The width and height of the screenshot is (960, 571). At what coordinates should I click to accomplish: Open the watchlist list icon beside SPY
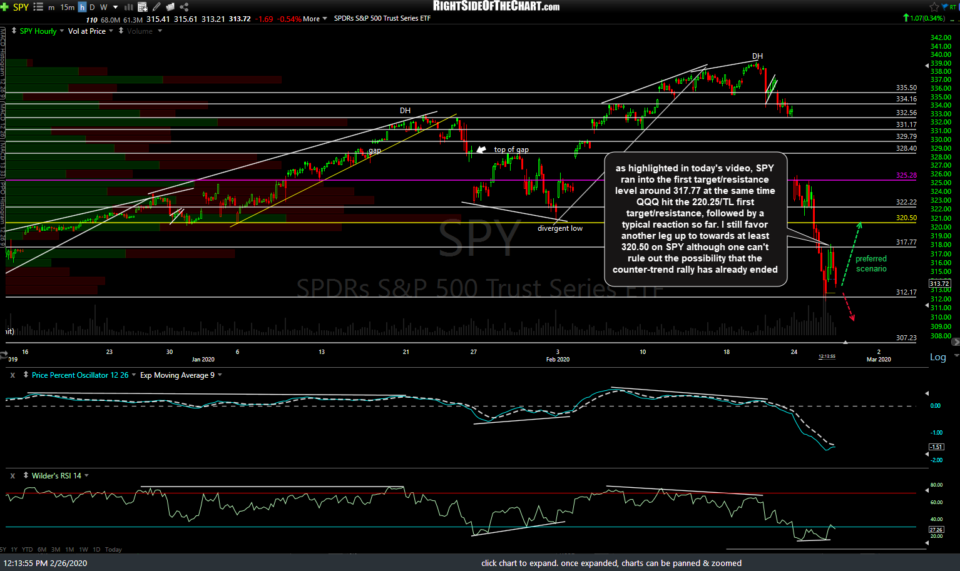38,7
